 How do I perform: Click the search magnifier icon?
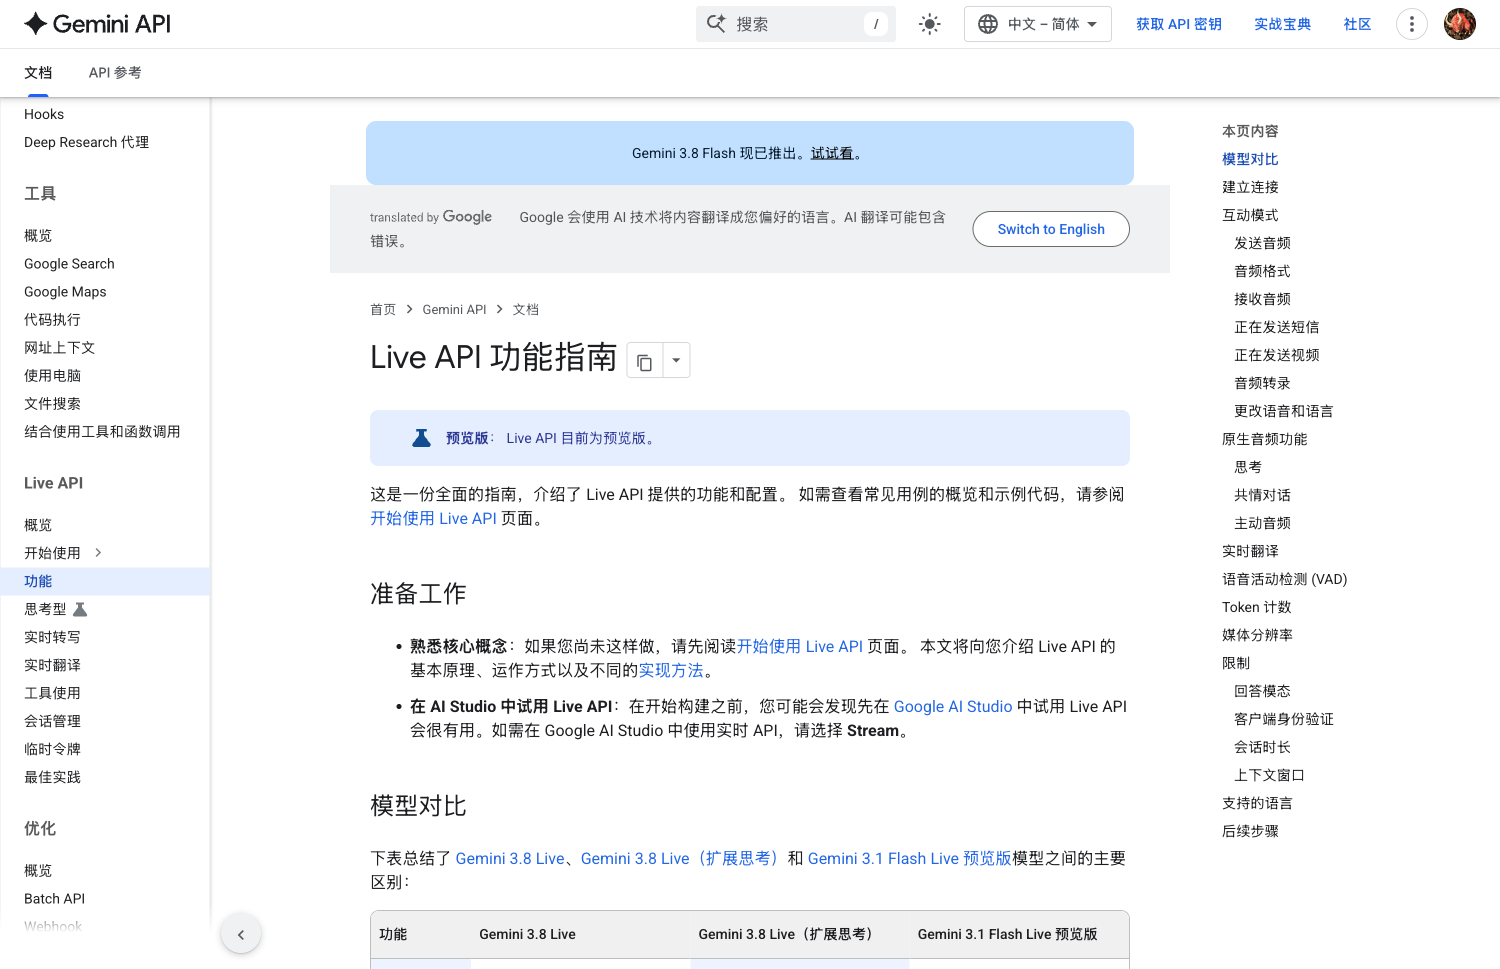pos(716,24)
